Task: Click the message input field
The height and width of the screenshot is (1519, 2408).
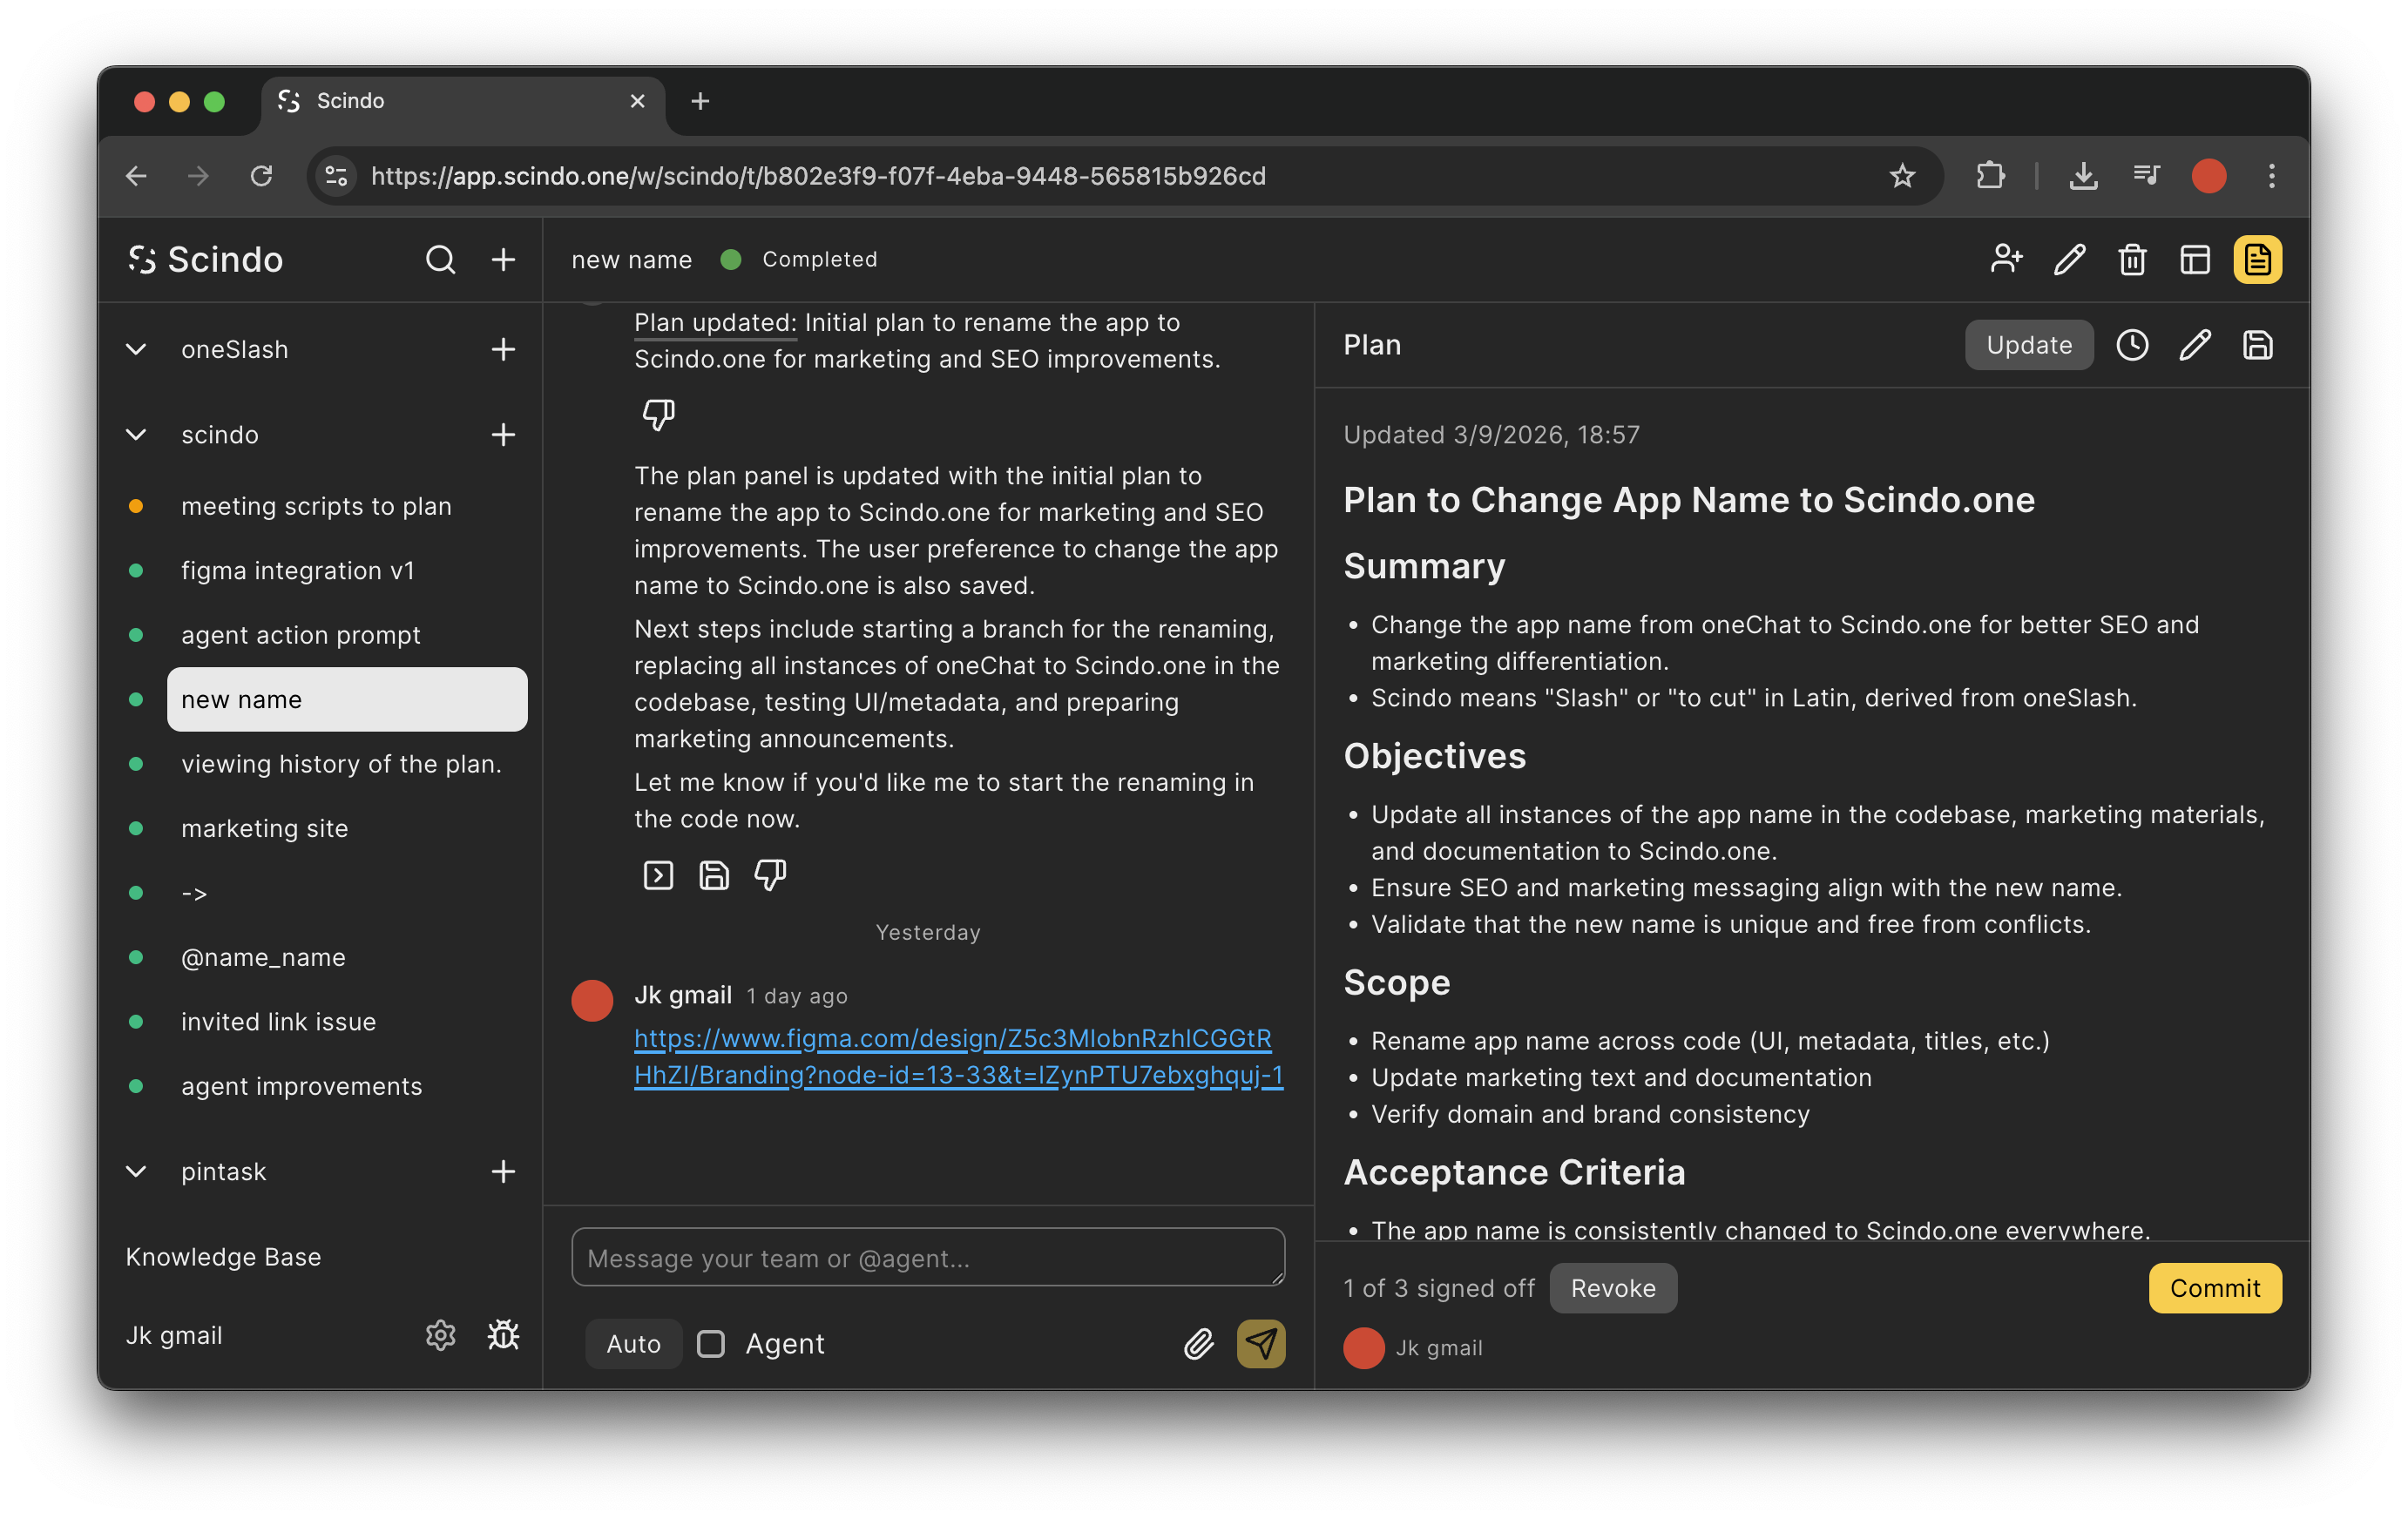Action: tap(927, 1257)
